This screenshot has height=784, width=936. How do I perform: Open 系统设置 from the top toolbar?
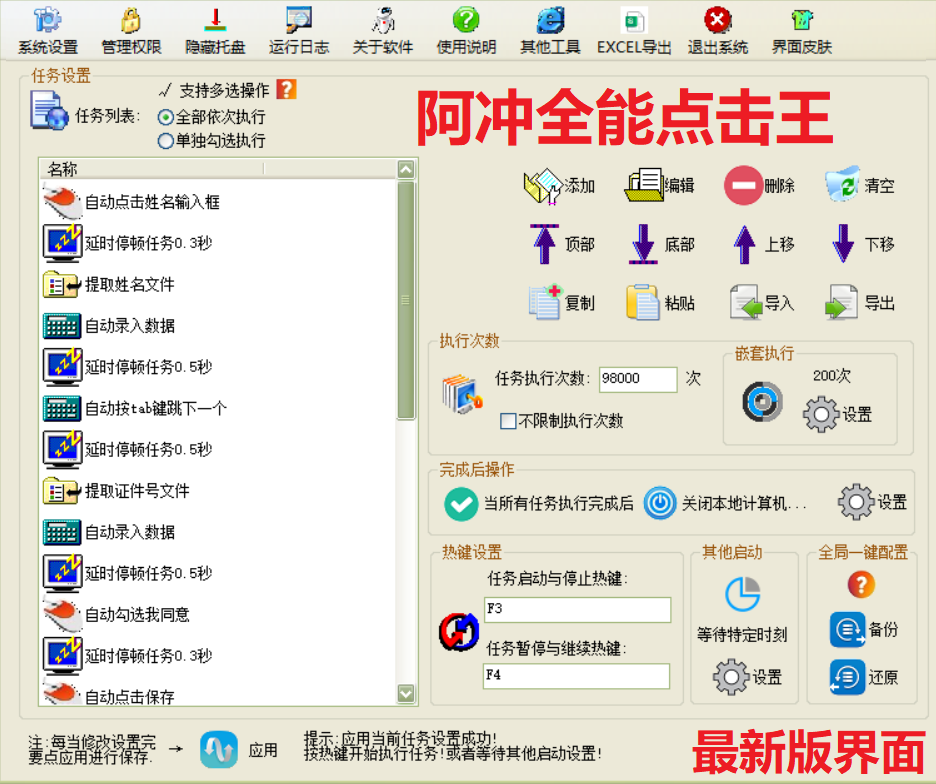click(46, 30)
